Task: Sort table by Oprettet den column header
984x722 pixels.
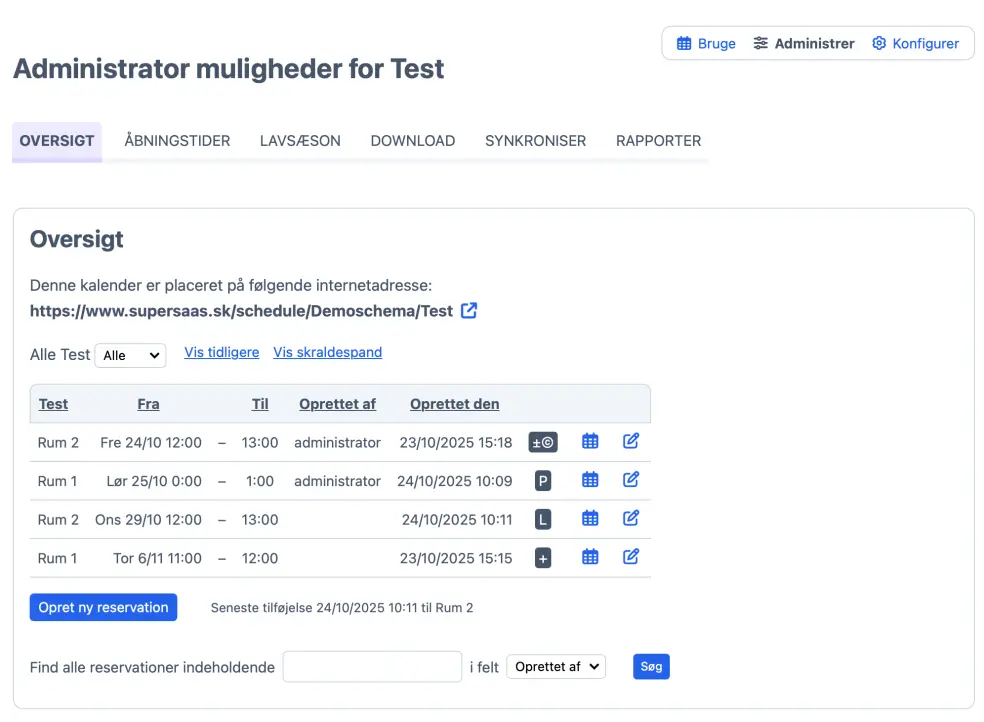Action: (x=454, y=404)
